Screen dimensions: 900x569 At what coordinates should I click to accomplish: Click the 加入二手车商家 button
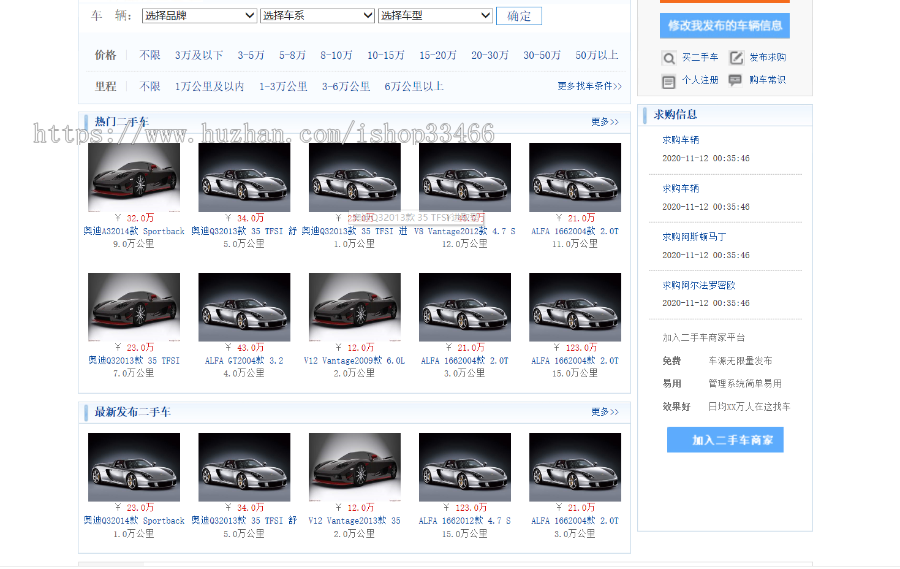724,440
